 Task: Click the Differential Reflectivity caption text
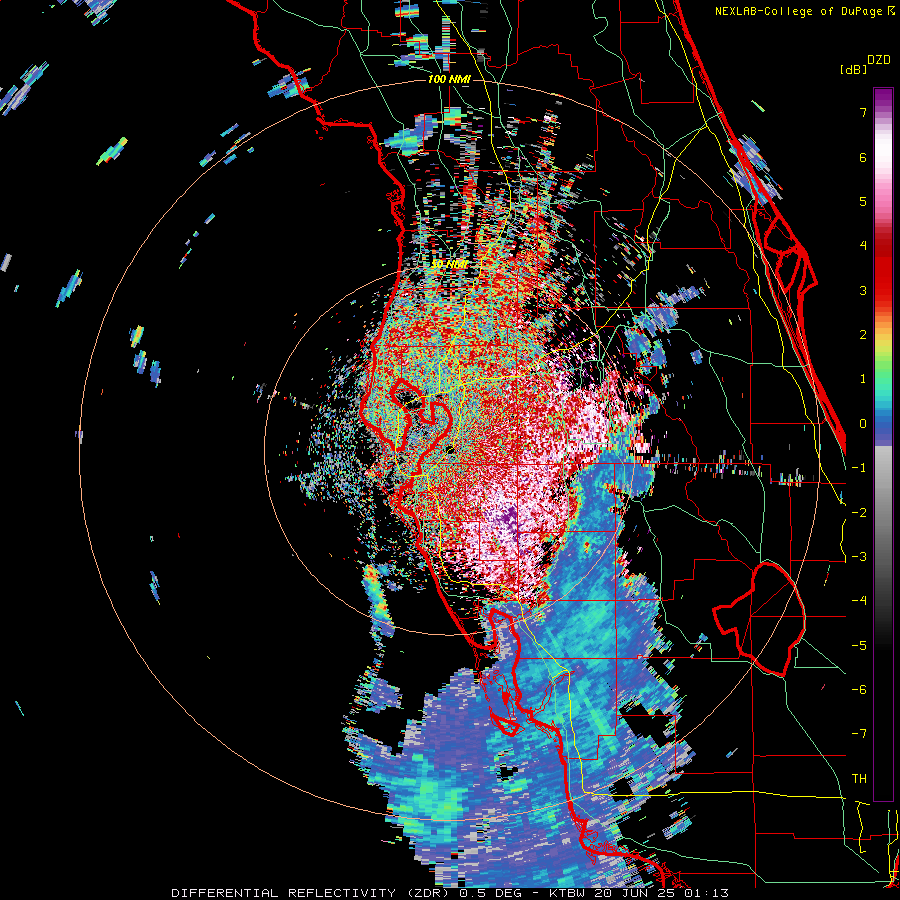450,893
